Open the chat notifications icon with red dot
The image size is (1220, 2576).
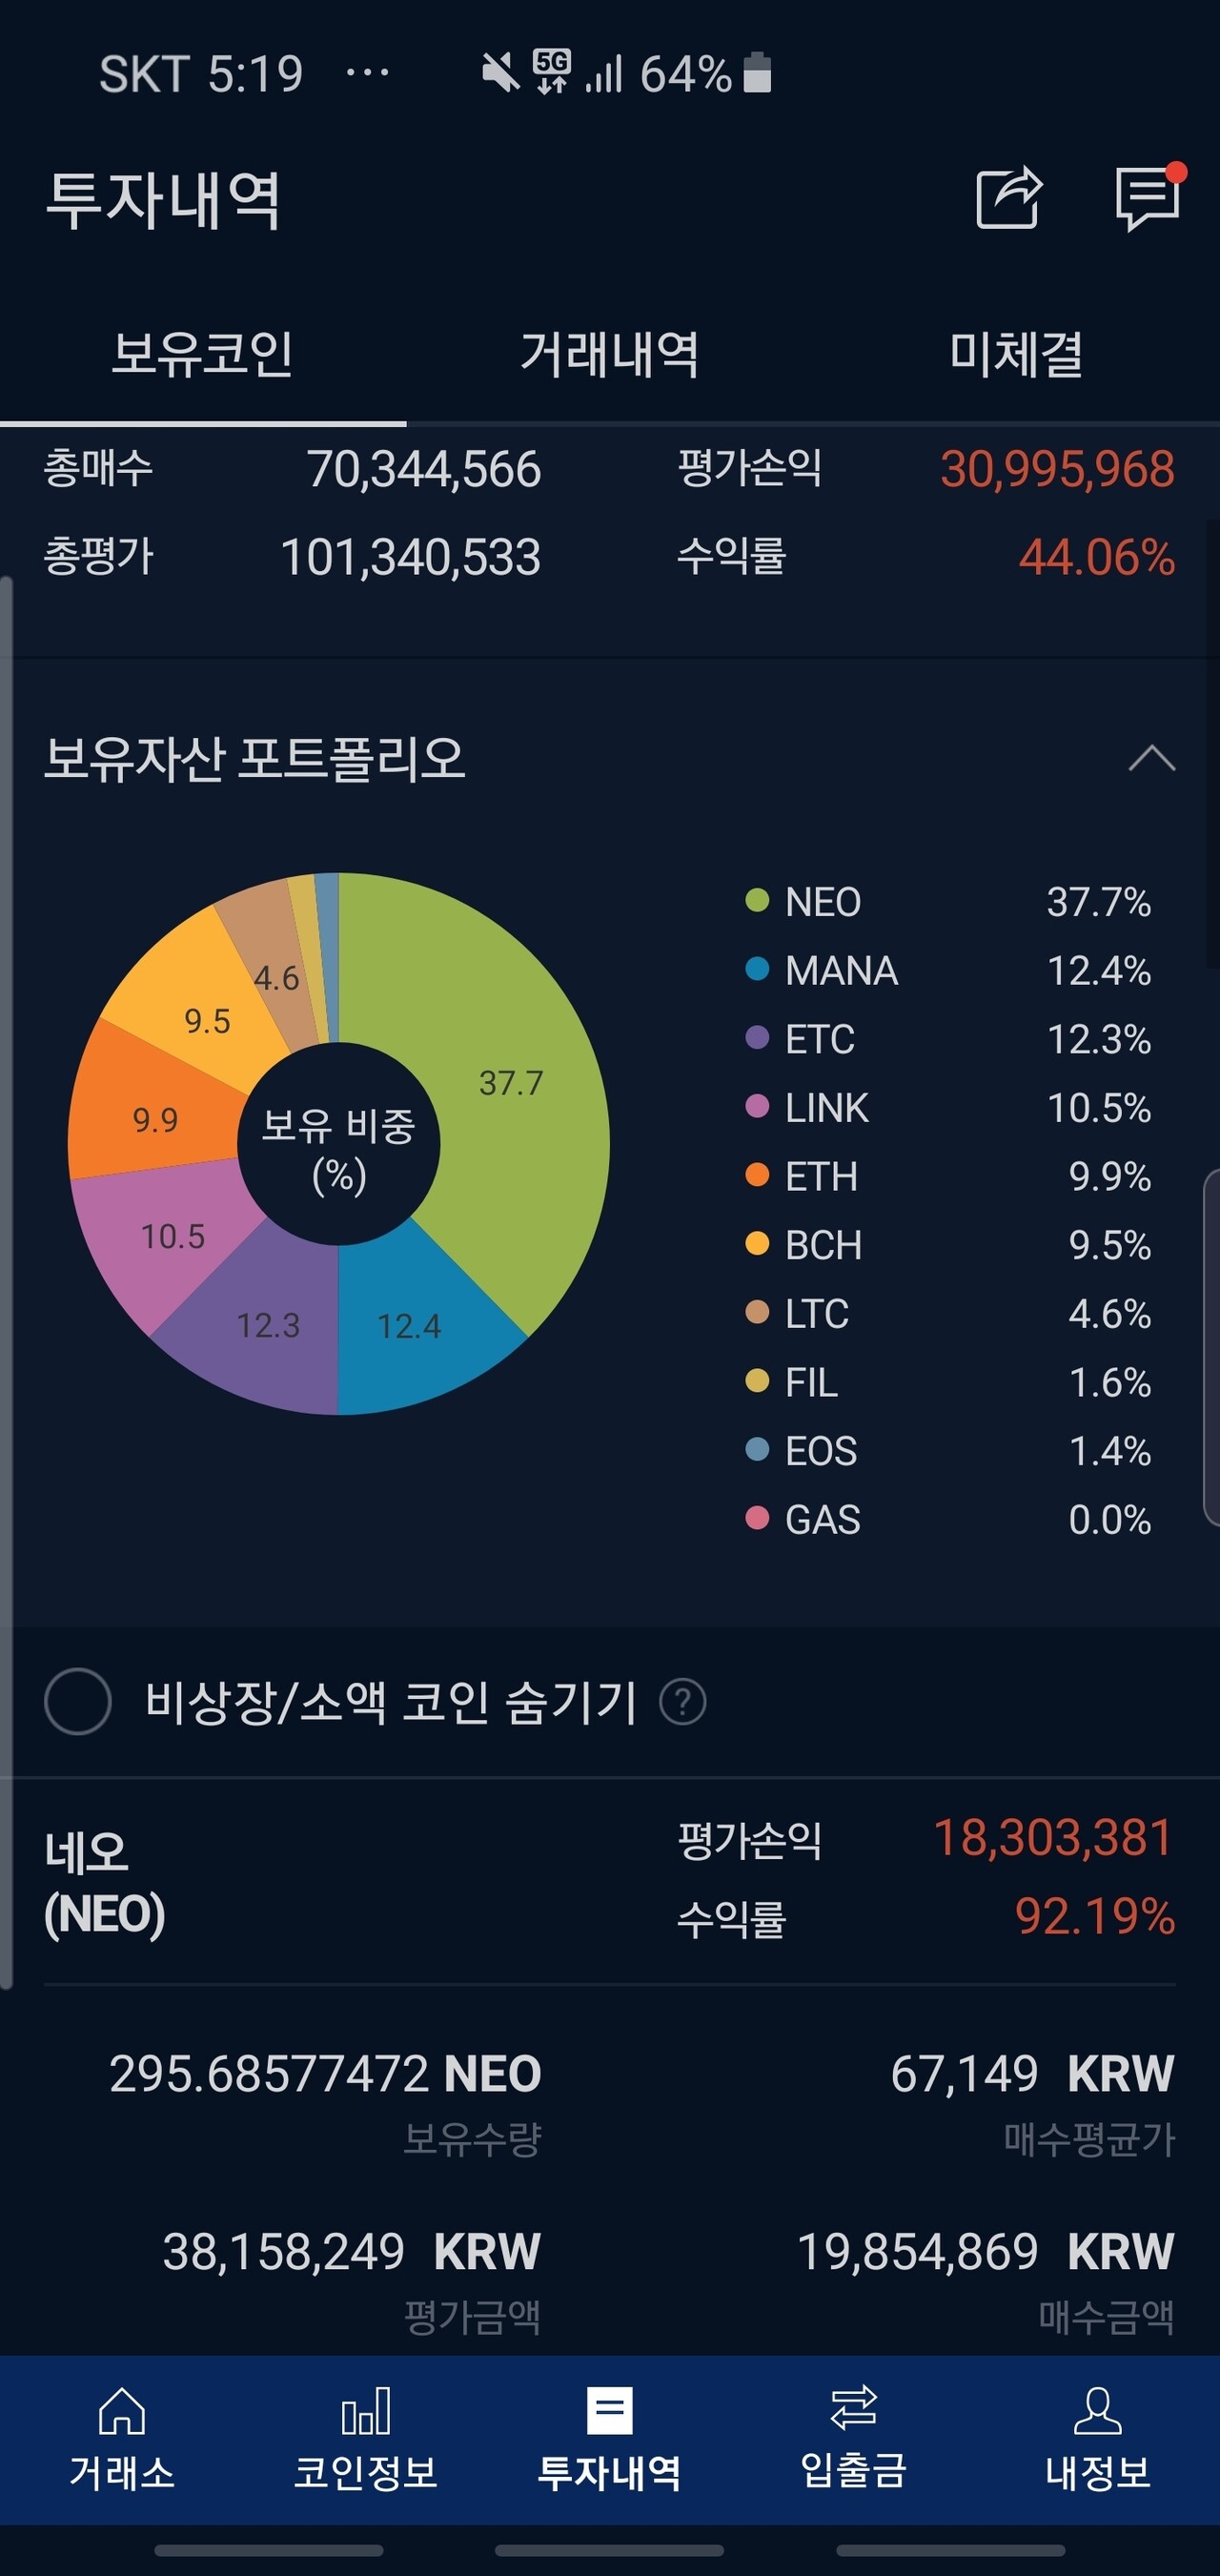[1146, 196]
